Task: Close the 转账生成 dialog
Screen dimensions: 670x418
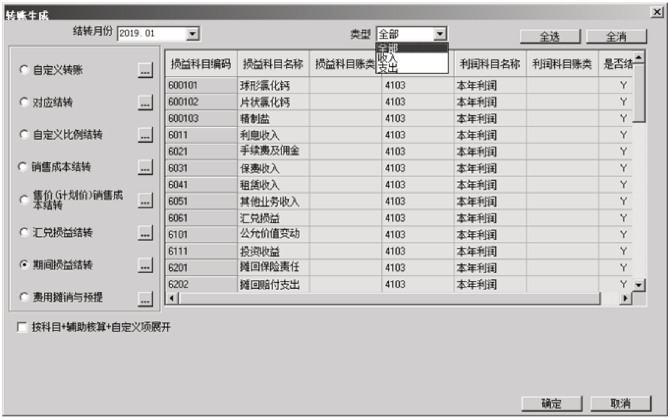Action: tap(657, 12)
